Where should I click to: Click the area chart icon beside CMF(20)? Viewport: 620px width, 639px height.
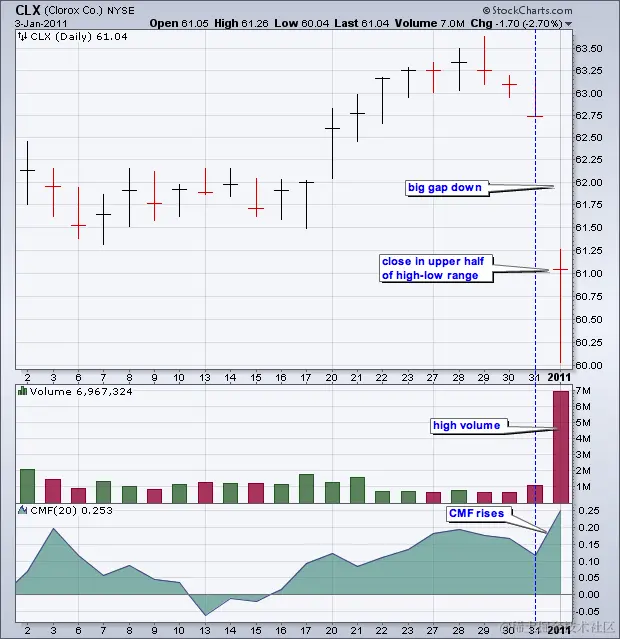22,510
